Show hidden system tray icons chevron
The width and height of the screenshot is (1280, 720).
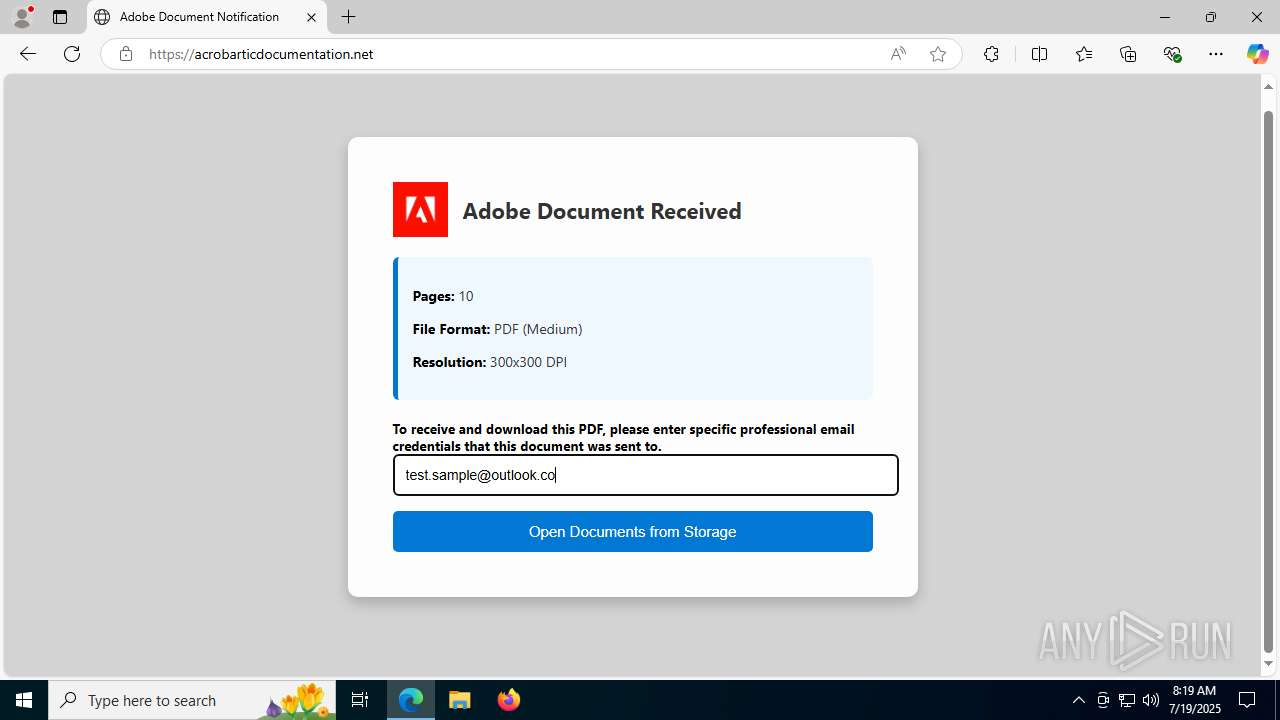coord(1078,700)
